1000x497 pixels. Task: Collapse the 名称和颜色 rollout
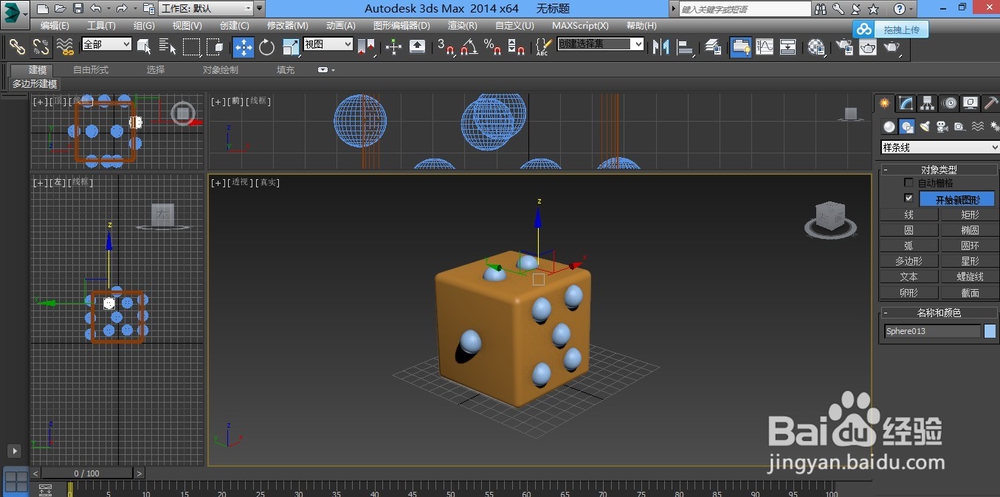[x=939, y=313]
